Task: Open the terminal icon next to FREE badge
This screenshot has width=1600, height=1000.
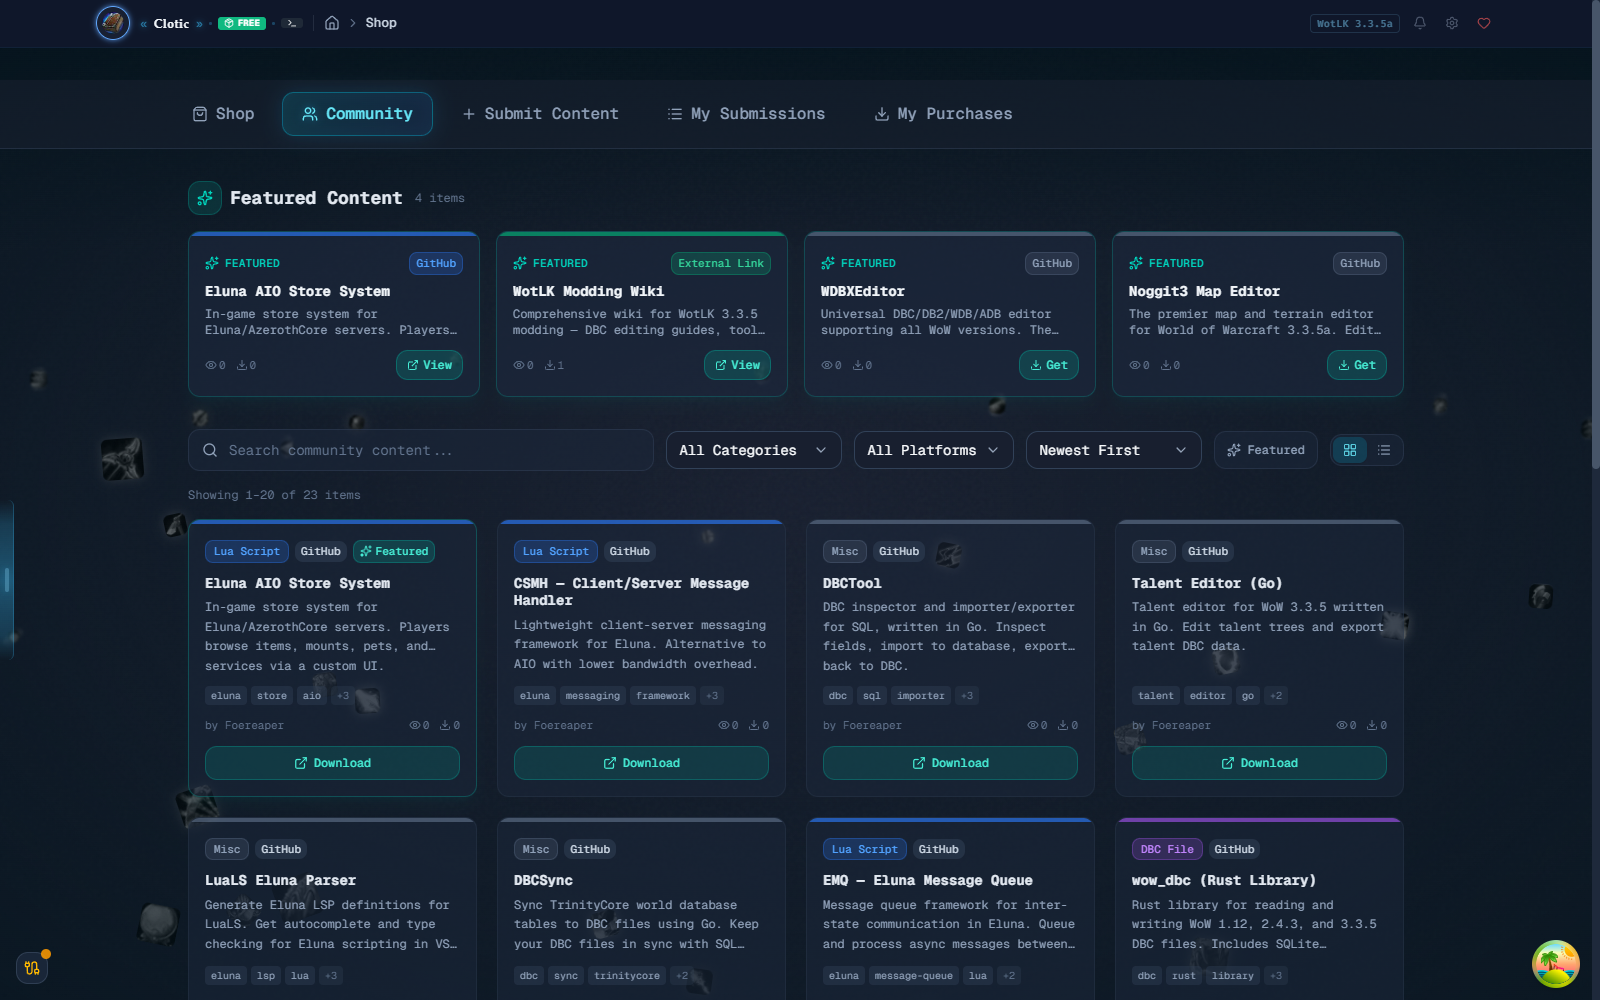Action: pyautogui.click(x=291, y=22)
